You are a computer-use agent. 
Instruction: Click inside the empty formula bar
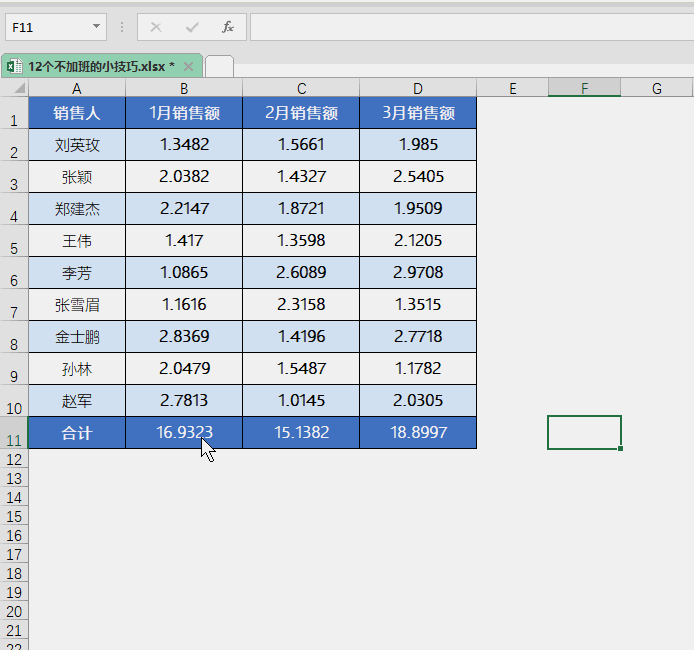(x=470, y=27)
